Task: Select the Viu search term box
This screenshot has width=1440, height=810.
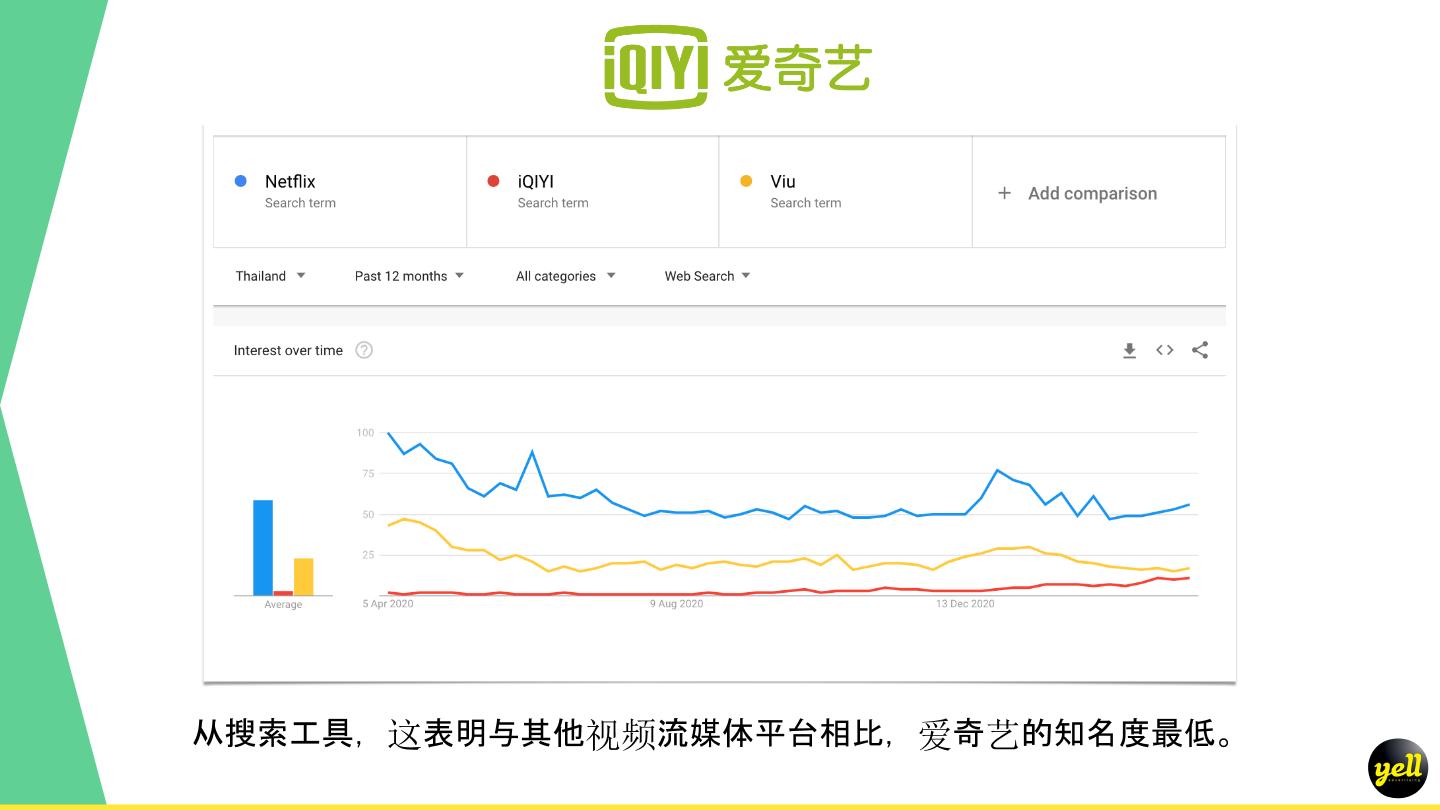Action: pos(846,191)
